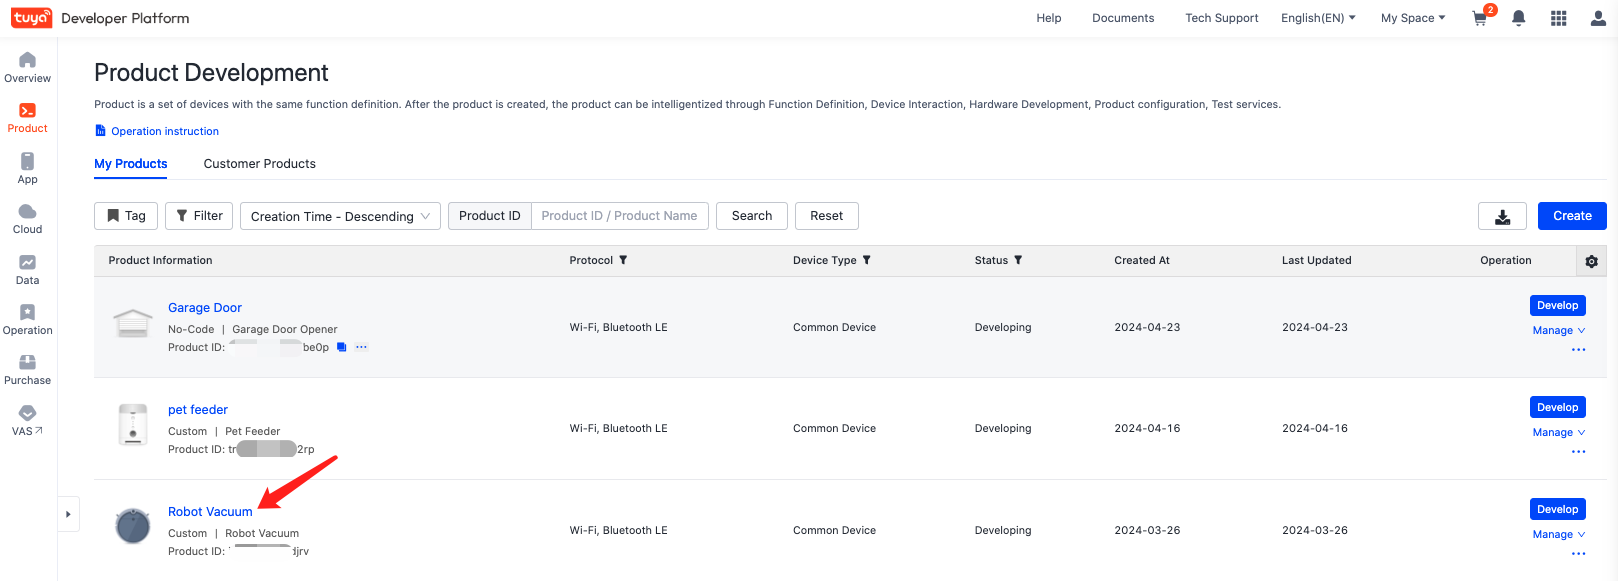
Task: Open the user account profile icon
Action: tap(1598, 18)
